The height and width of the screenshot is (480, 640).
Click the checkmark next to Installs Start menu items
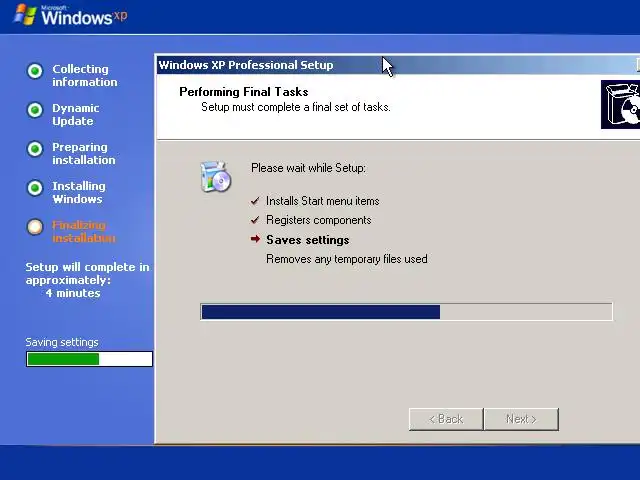pyautogui.click(x=255, y=201)
